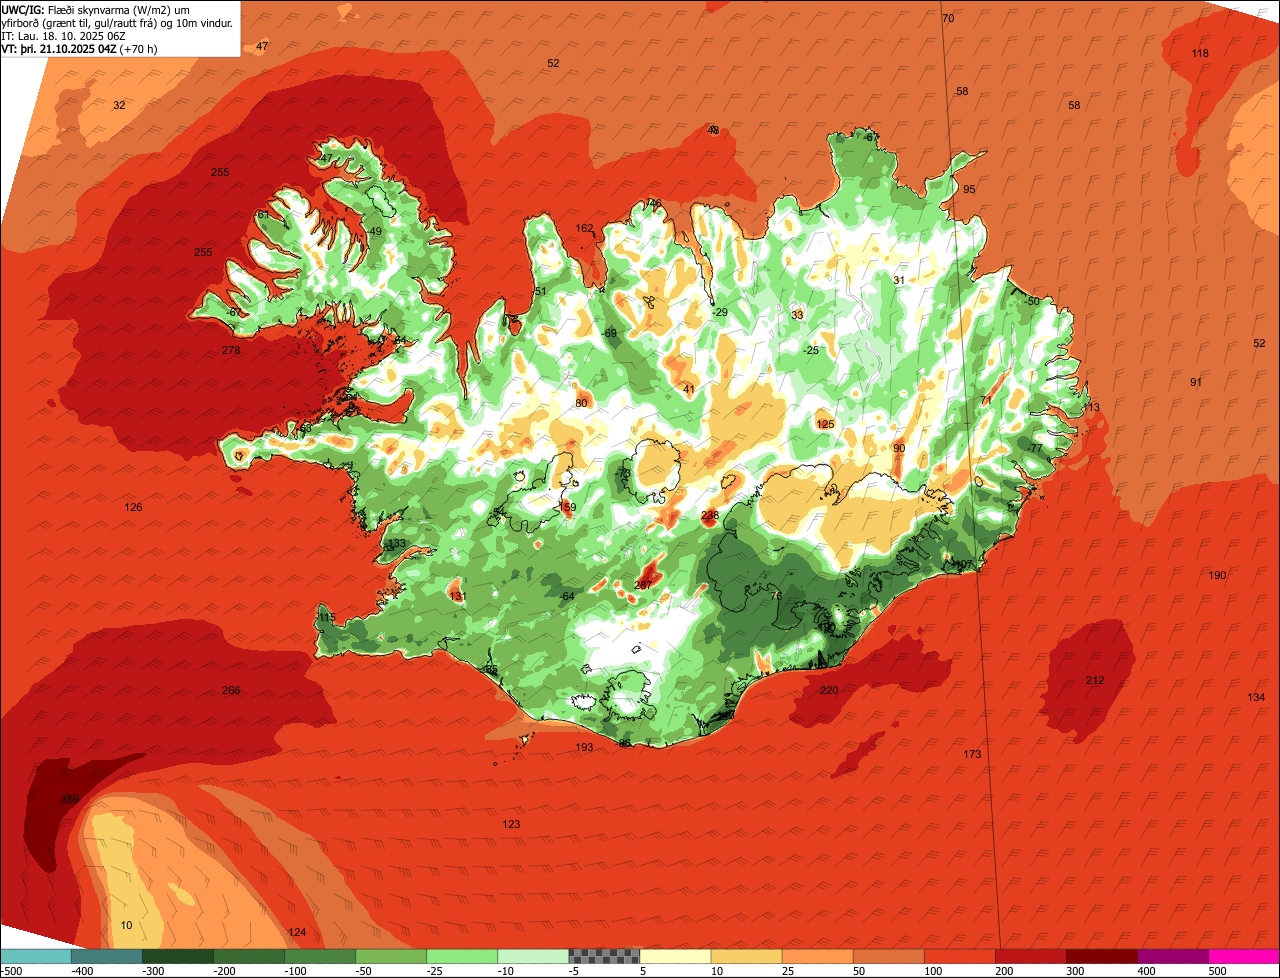
Task: Click the pale yellow swatch between 5 and 10
Action: (x=675, y=956)
